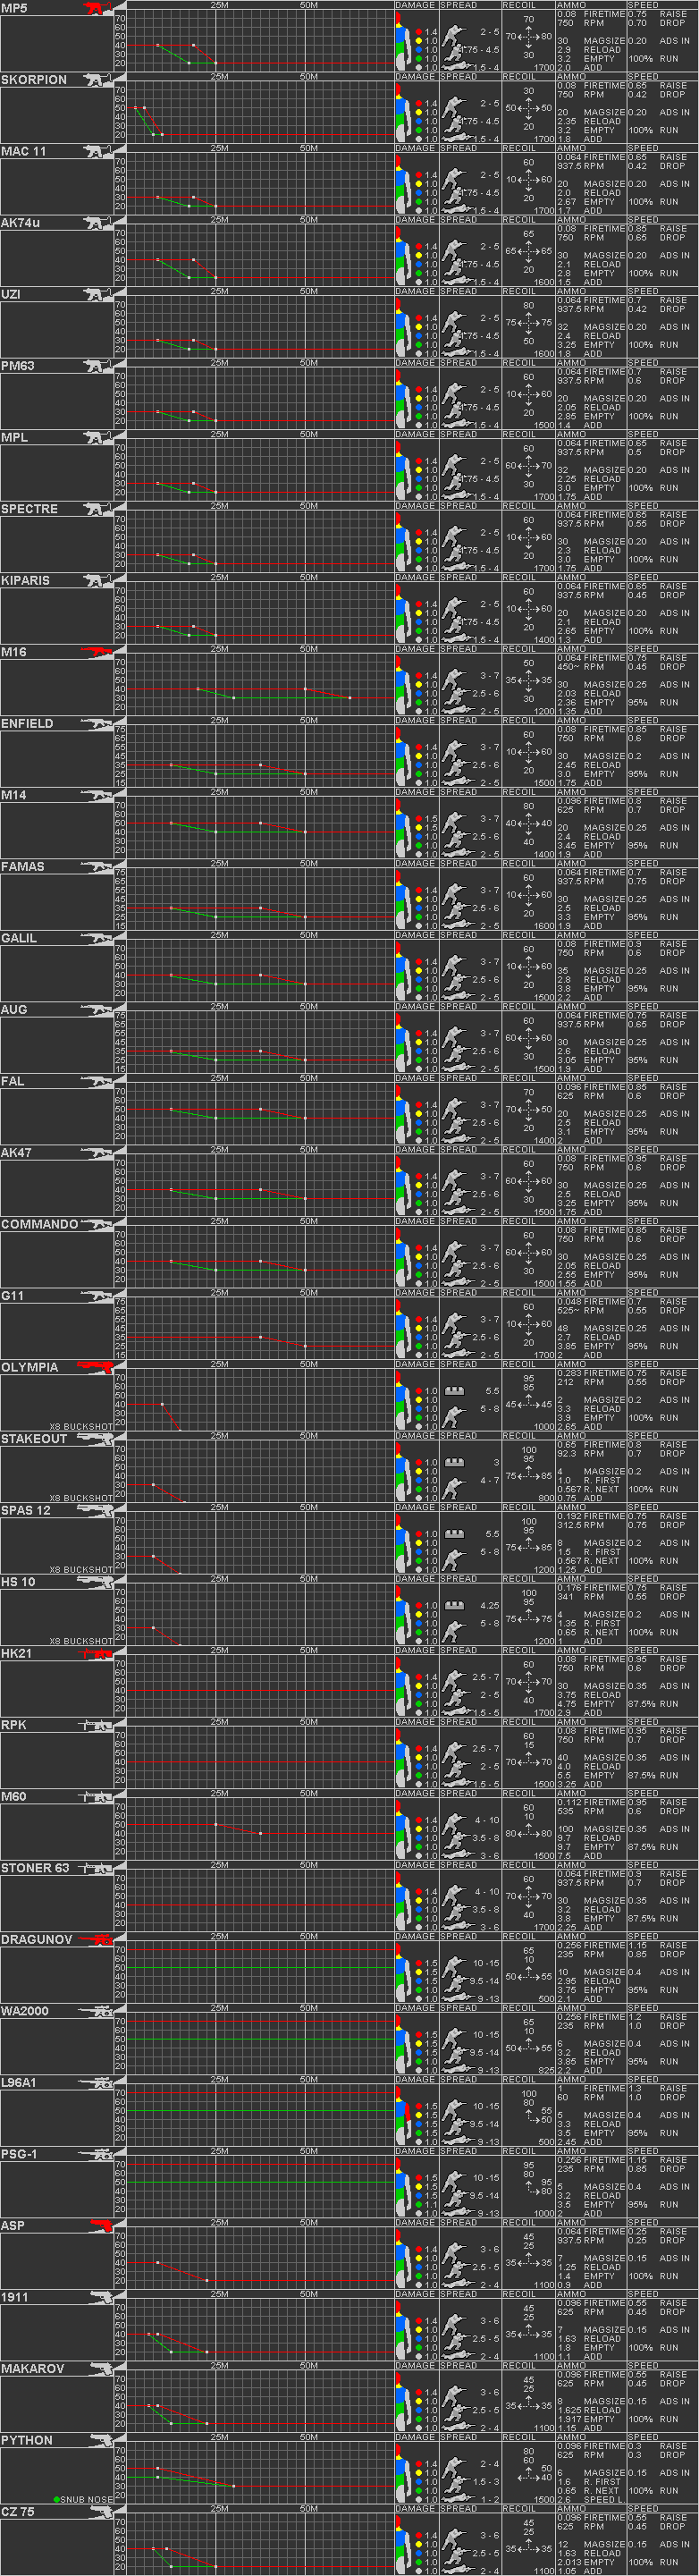Click X8 BUCKSHOT label under Olympia
Image resolution: width=699 pixels, height=2576 pixels.
(81, 1427)
